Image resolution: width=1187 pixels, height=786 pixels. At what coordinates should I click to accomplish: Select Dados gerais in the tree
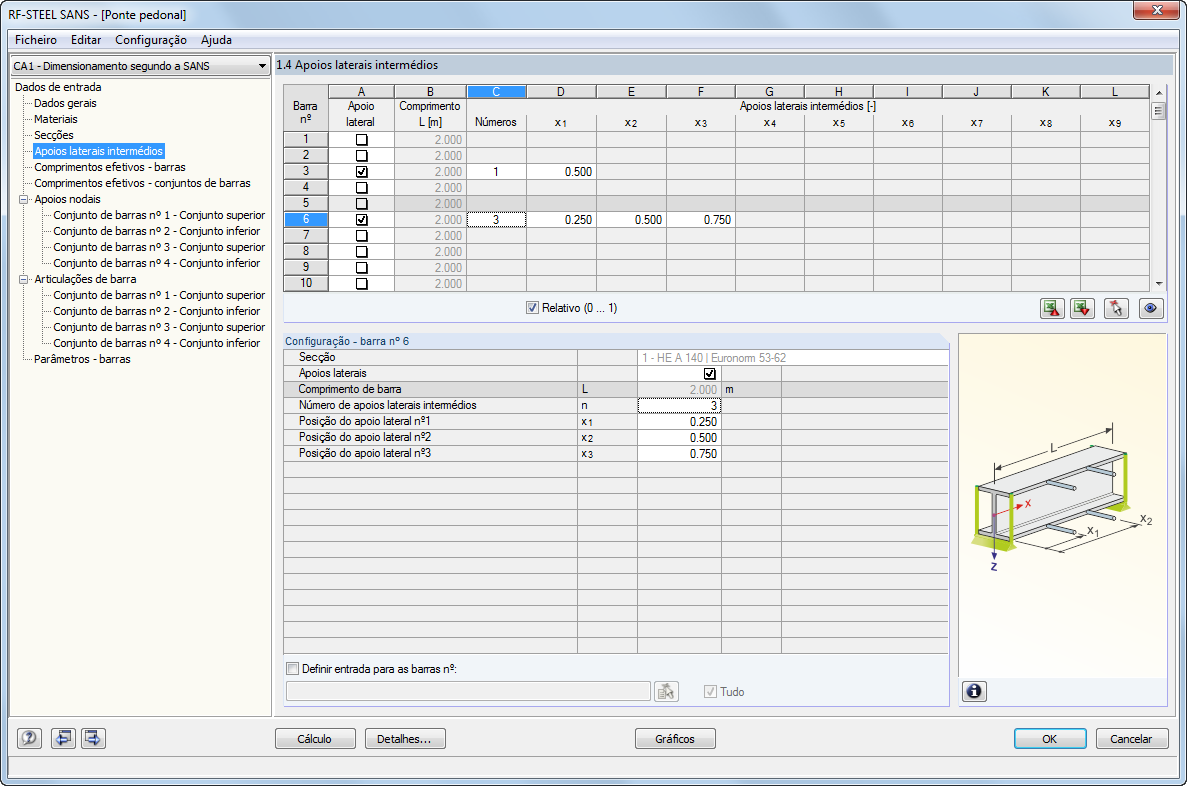pyautogui.click(x=65, y=103)
